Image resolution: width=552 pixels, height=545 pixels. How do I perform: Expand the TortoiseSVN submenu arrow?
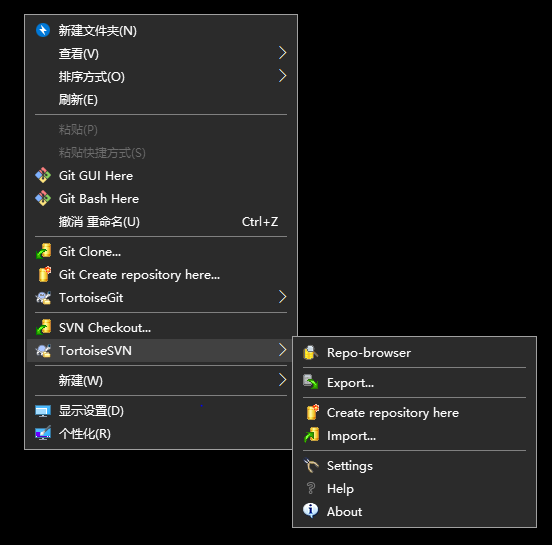tap(282, 350)
